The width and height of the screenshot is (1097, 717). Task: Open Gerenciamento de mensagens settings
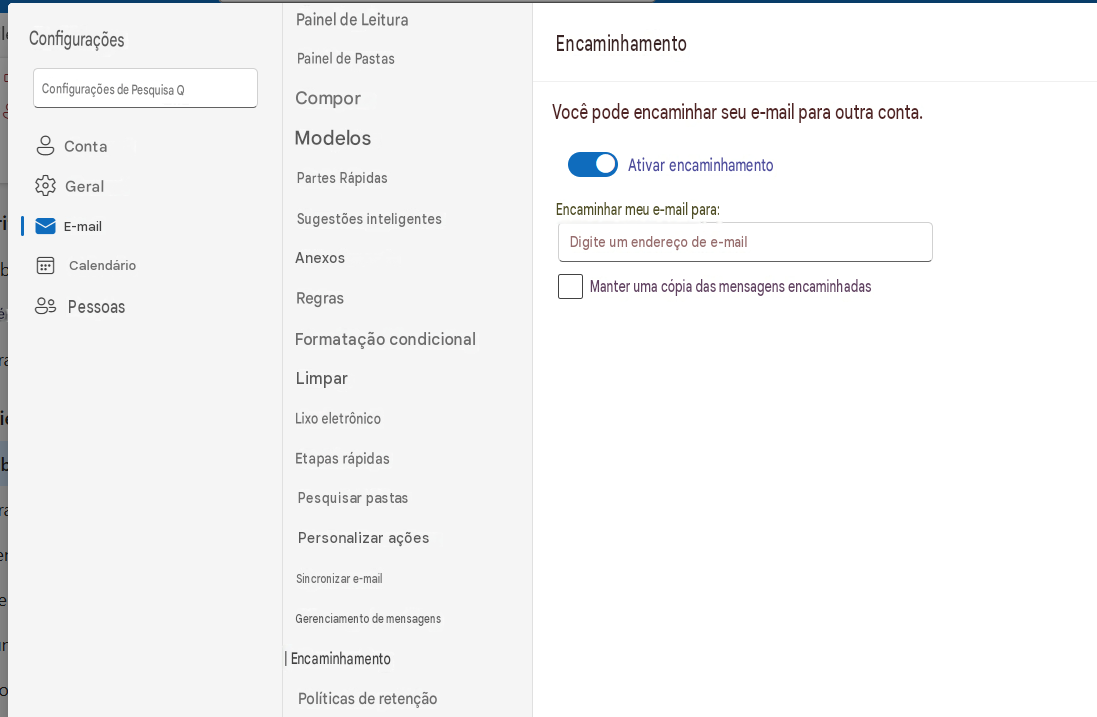368,618
